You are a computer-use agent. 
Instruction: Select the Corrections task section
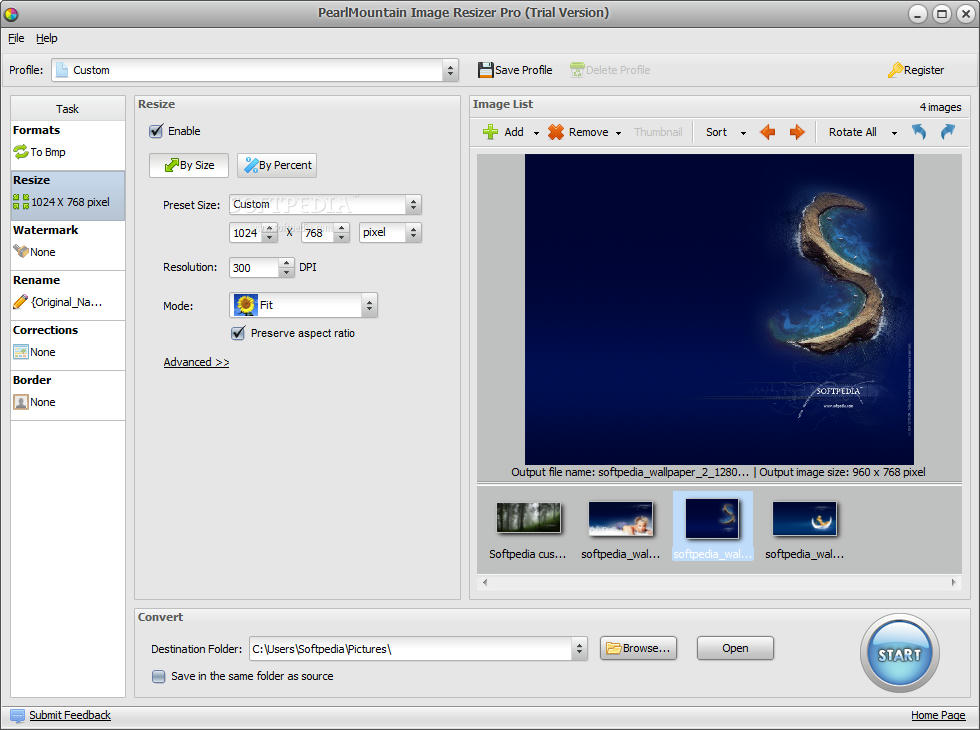68,345
